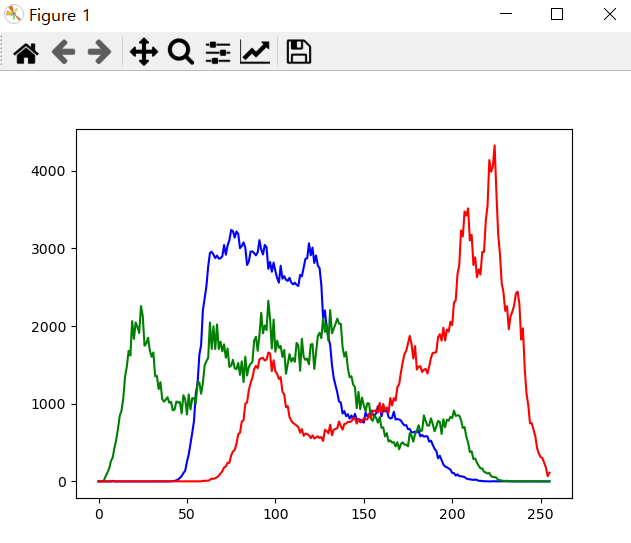This screenshot has width=631, height=543.
Task: Click the green curve's leftmost peak
Action: tap(141, 307)
